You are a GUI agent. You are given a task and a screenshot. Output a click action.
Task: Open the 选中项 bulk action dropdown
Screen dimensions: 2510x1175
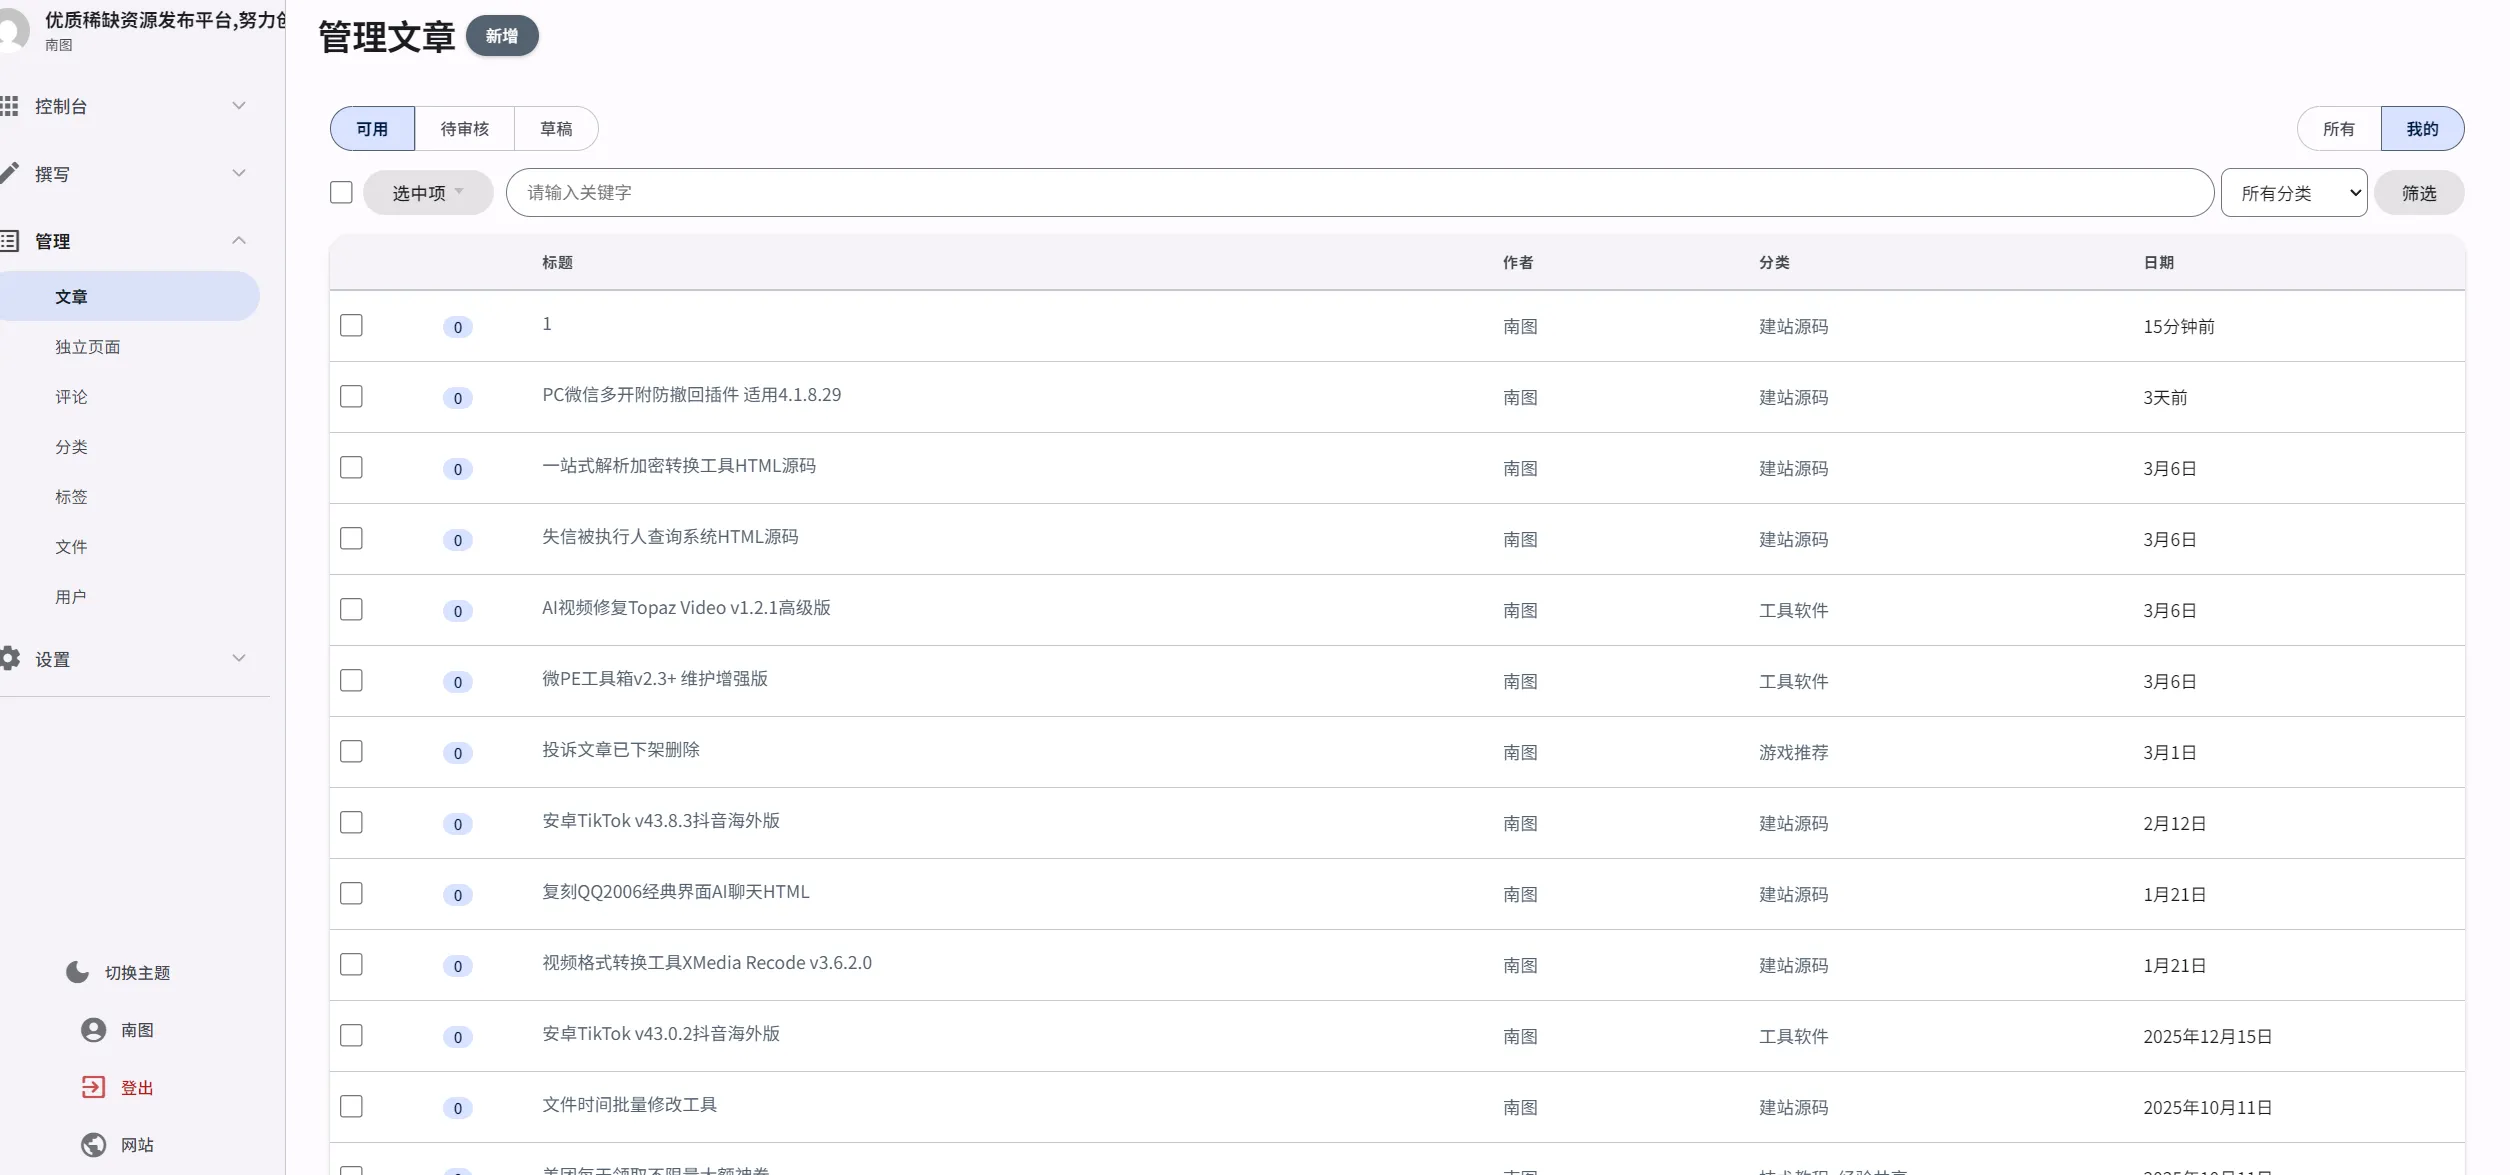pyautogui.click(x=427, y=192)
